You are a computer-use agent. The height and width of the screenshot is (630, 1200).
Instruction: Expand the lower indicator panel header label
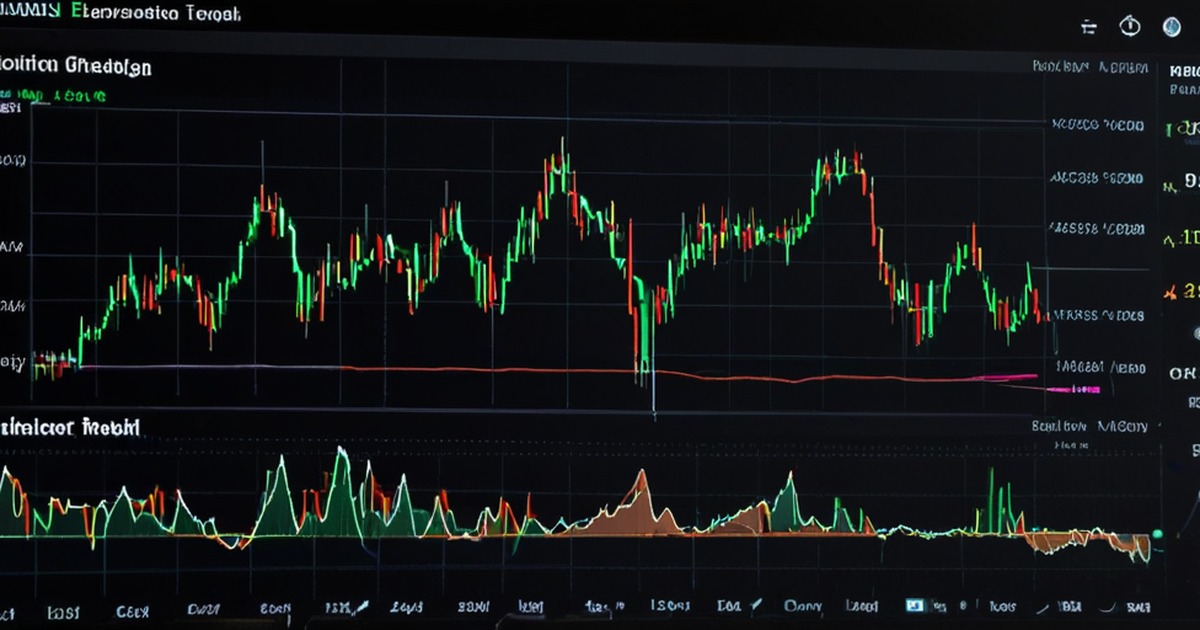(x=70, y=428)
